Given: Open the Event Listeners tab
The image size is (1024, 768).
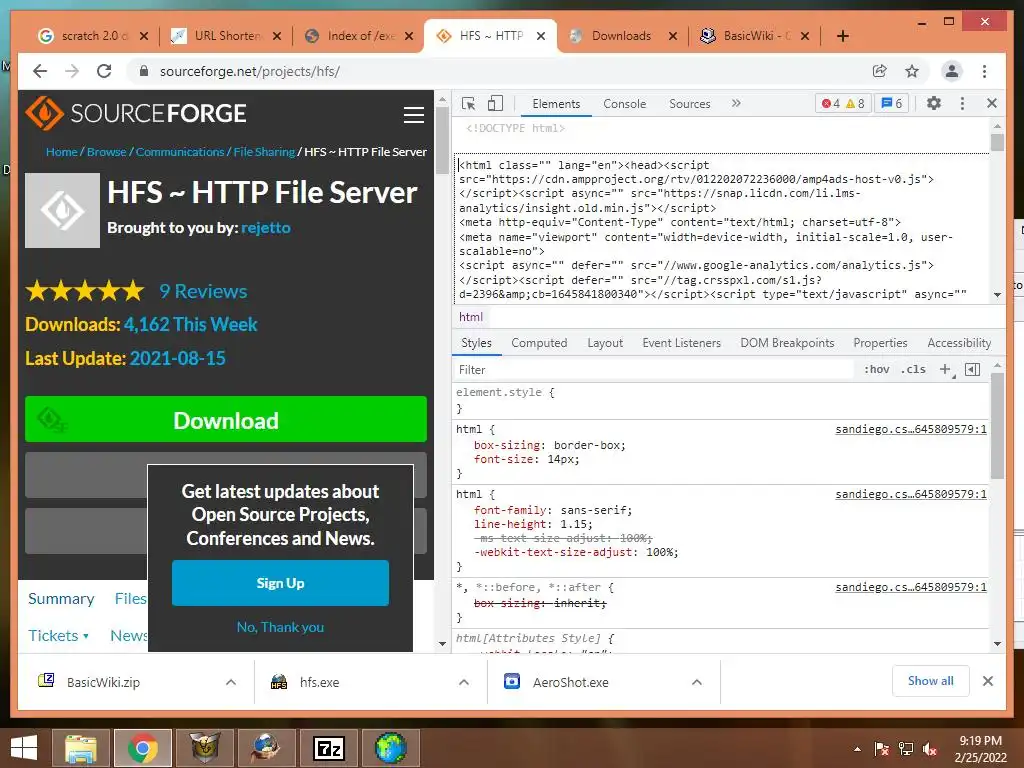Looking at the screenshot, I should pos(681,343).
